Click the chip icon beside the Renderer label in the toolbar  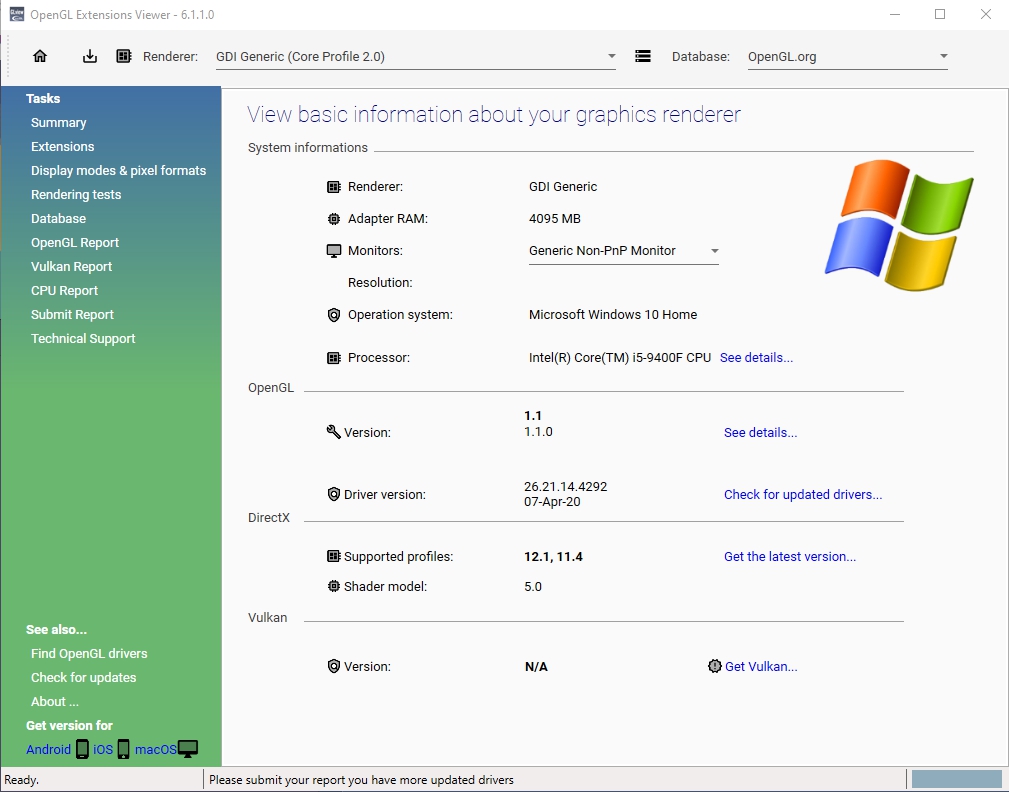click(x=124, y=56)
